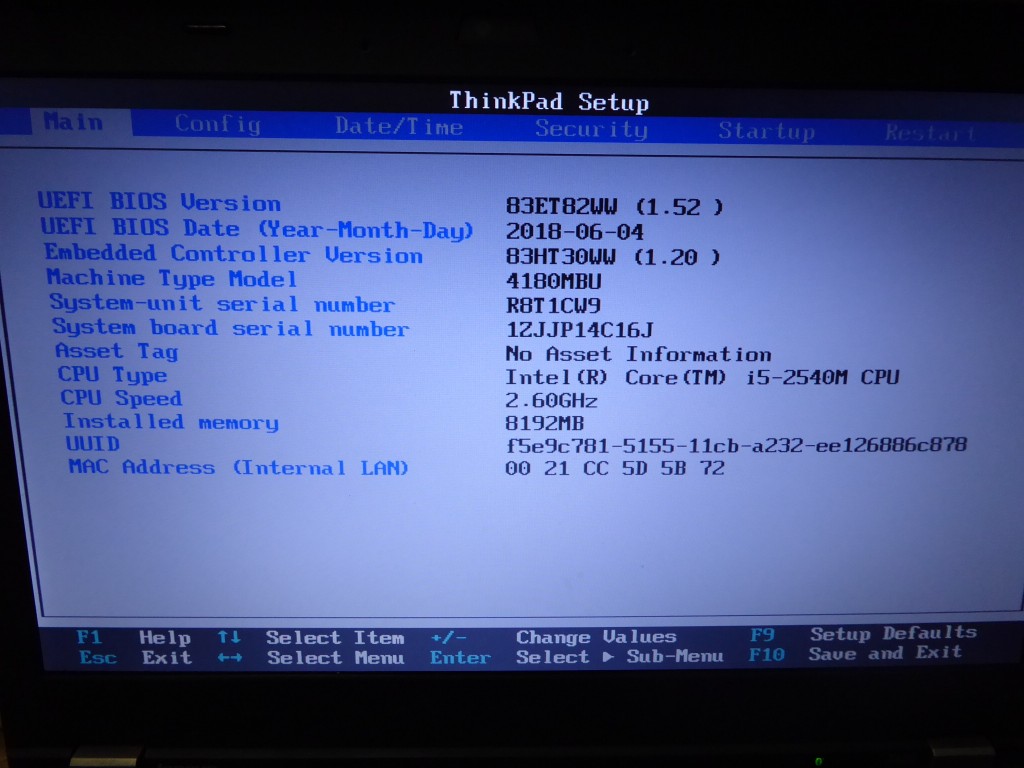The height and width of the screenshot is (768, 1024).
Task: Click the Select Item legend text
Action: [335, 637]
